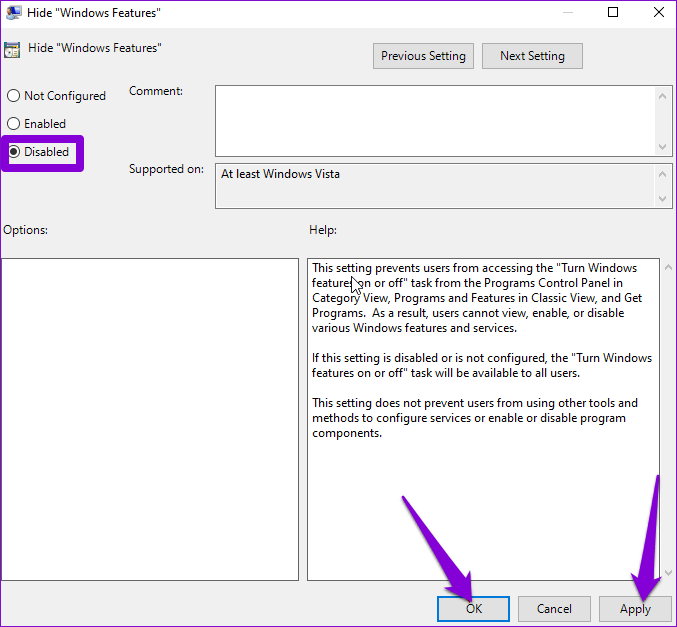Click the 'This setting does not prevent' paragraph
Viewport: 677px width, 627px height.
pos(475,418)
